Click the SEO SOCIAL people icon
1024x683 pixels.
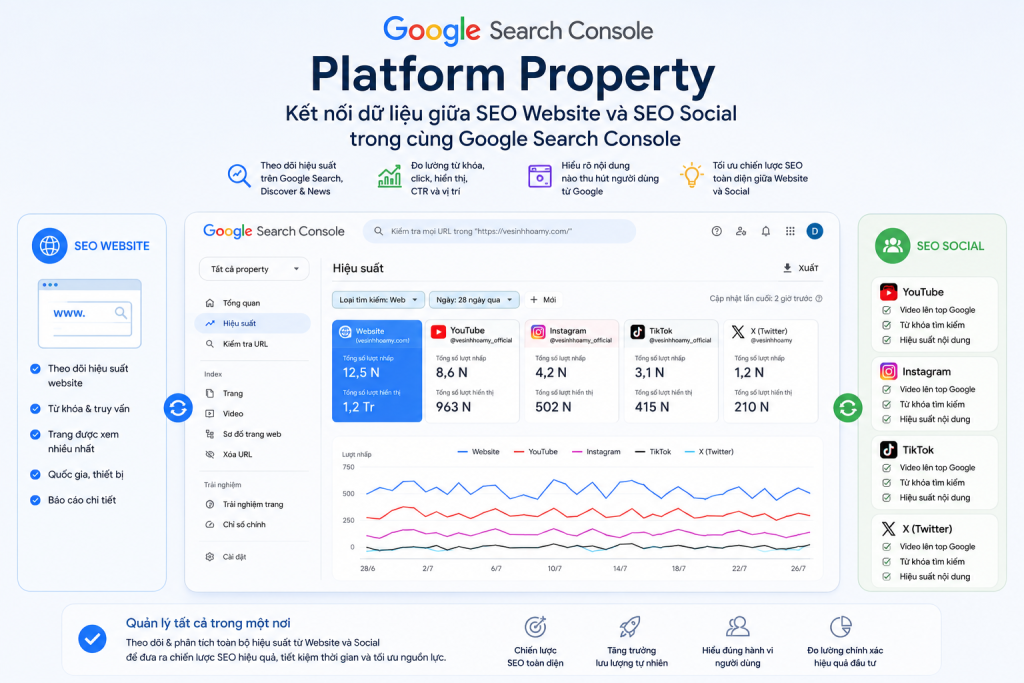coord(892,246)
